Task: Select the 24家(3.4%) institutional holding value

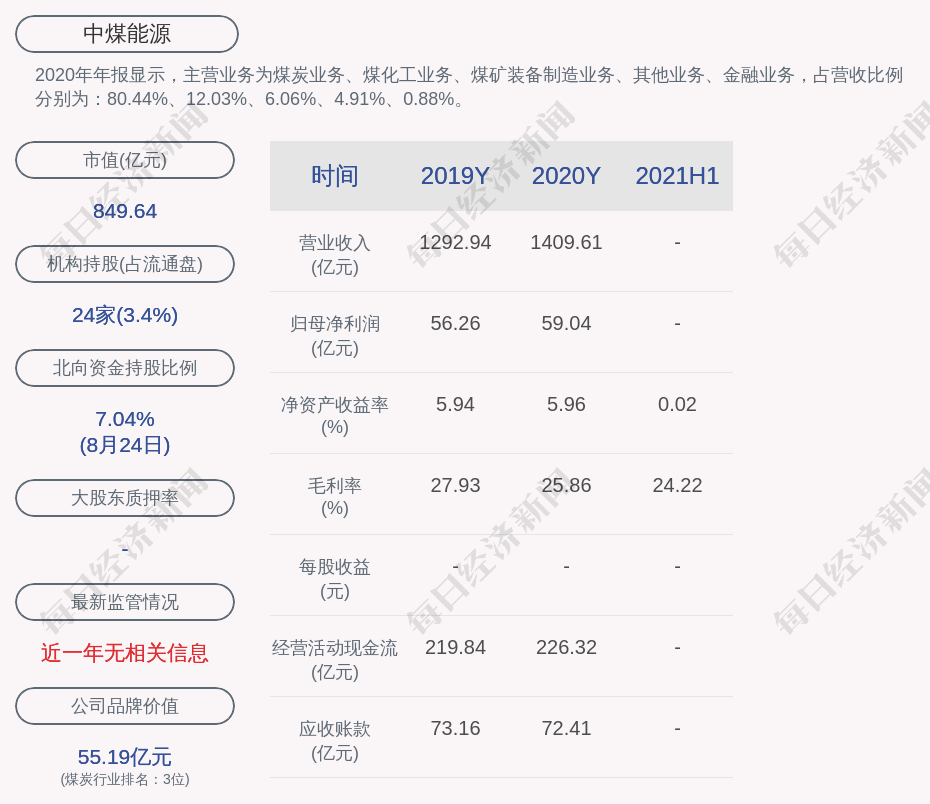Action: pos(125,315)
